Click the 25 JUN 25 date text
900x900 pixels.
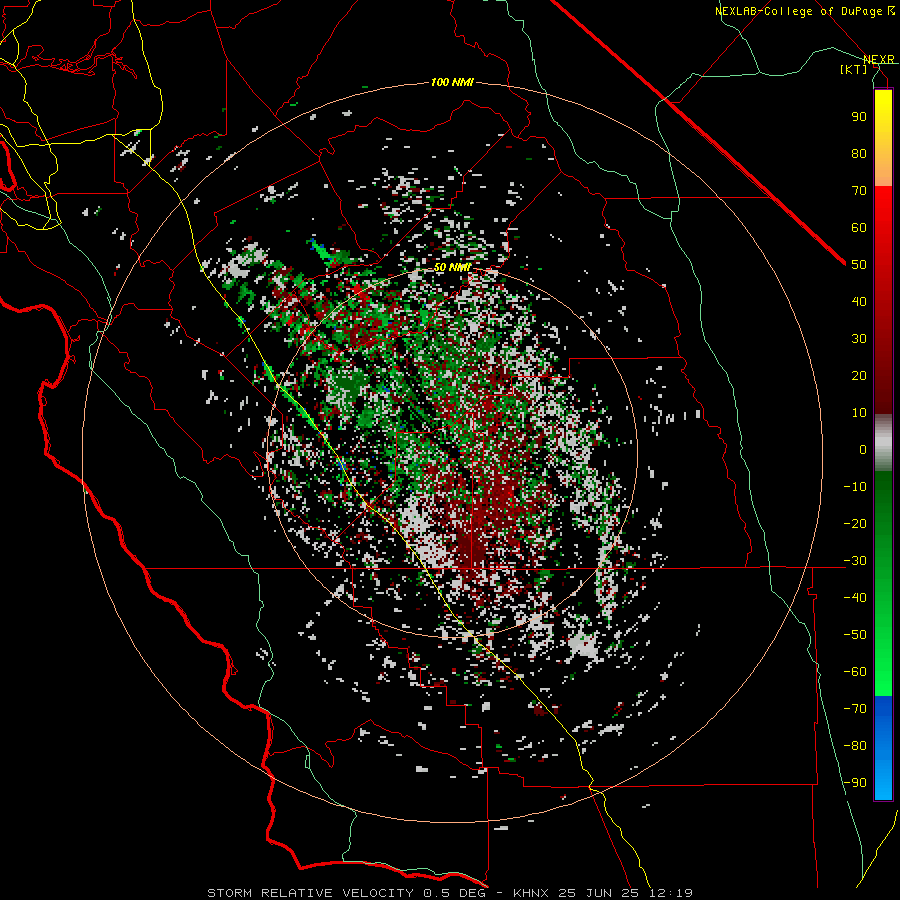[x=599, y=893]
